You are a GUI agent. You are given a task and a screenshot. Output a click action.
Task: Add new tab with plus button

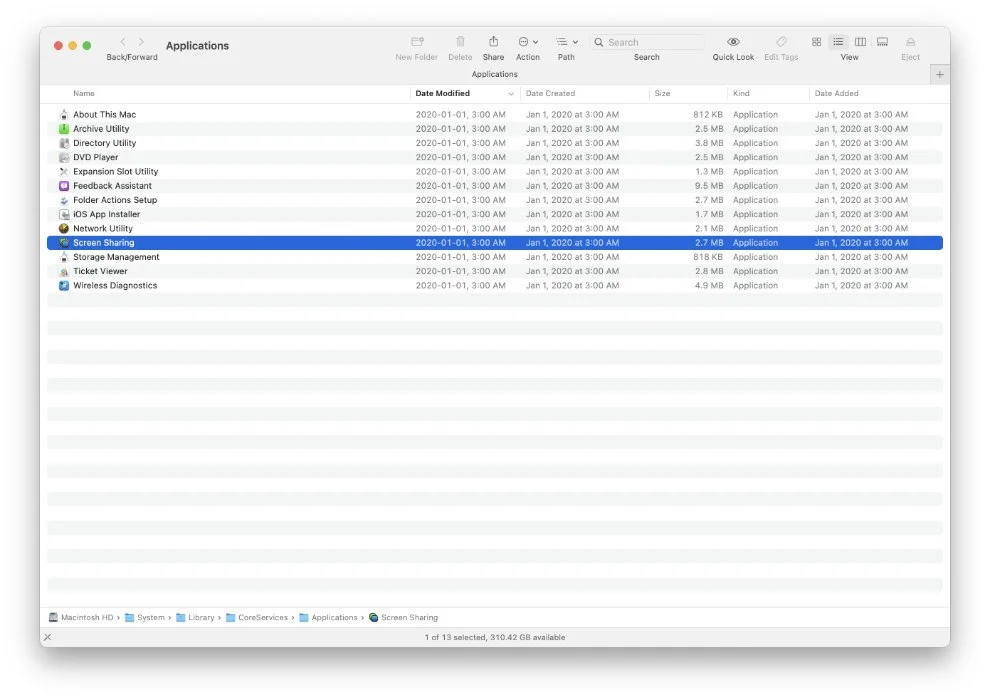click(x=939, y=74)
